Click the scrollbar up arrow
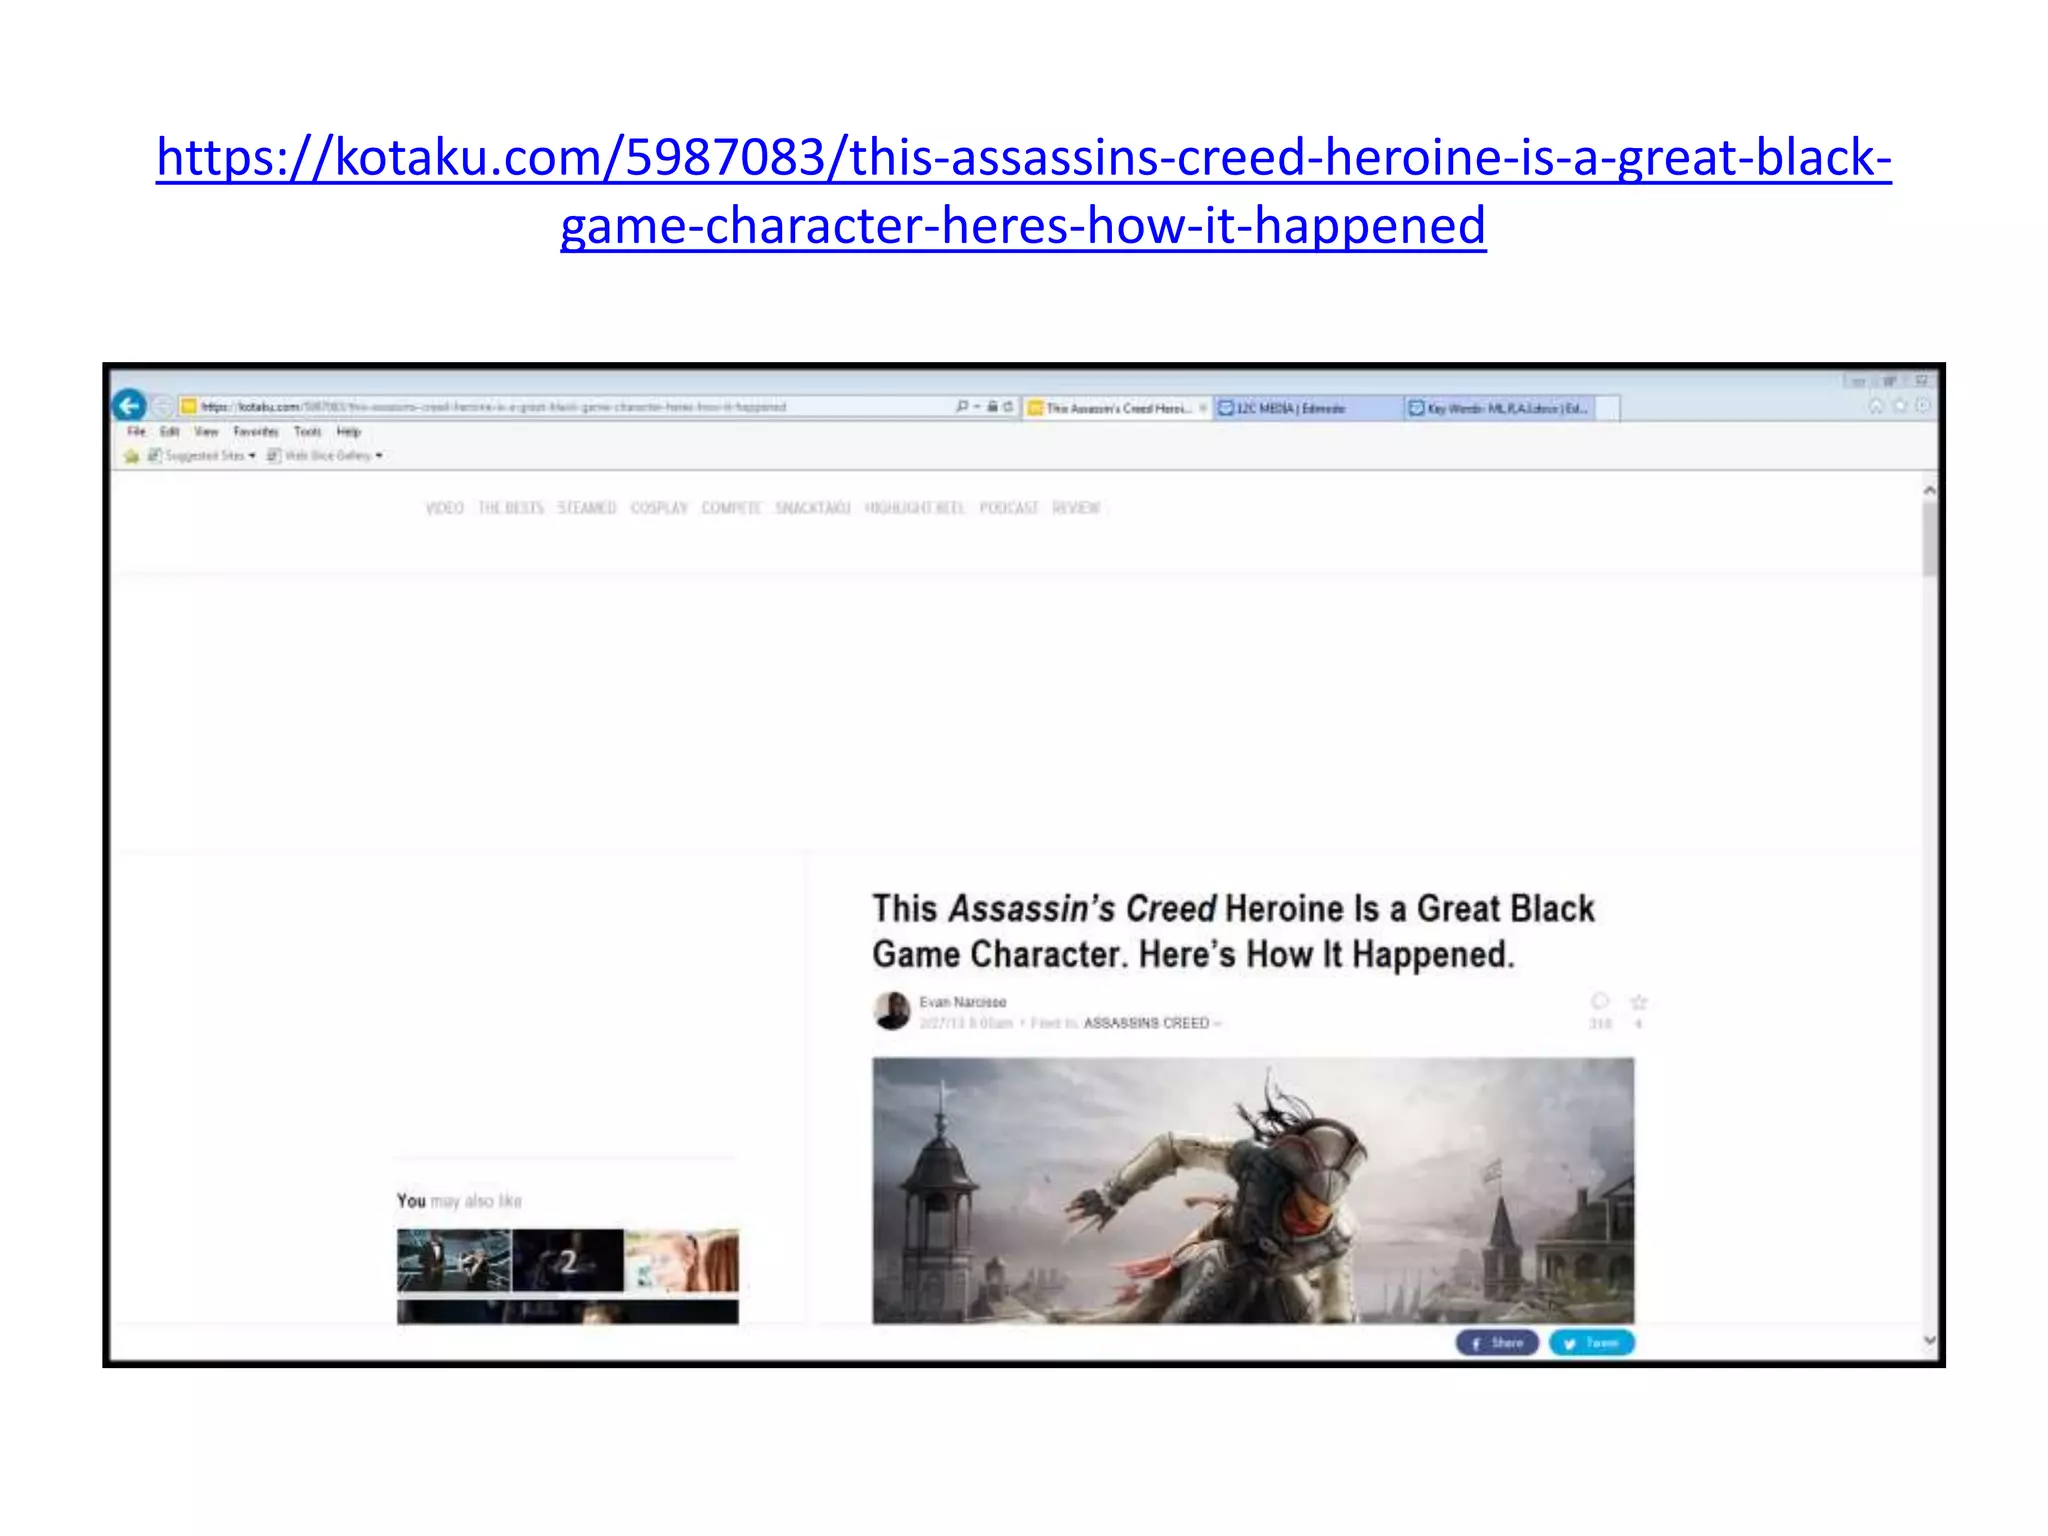 [1929, 490]
